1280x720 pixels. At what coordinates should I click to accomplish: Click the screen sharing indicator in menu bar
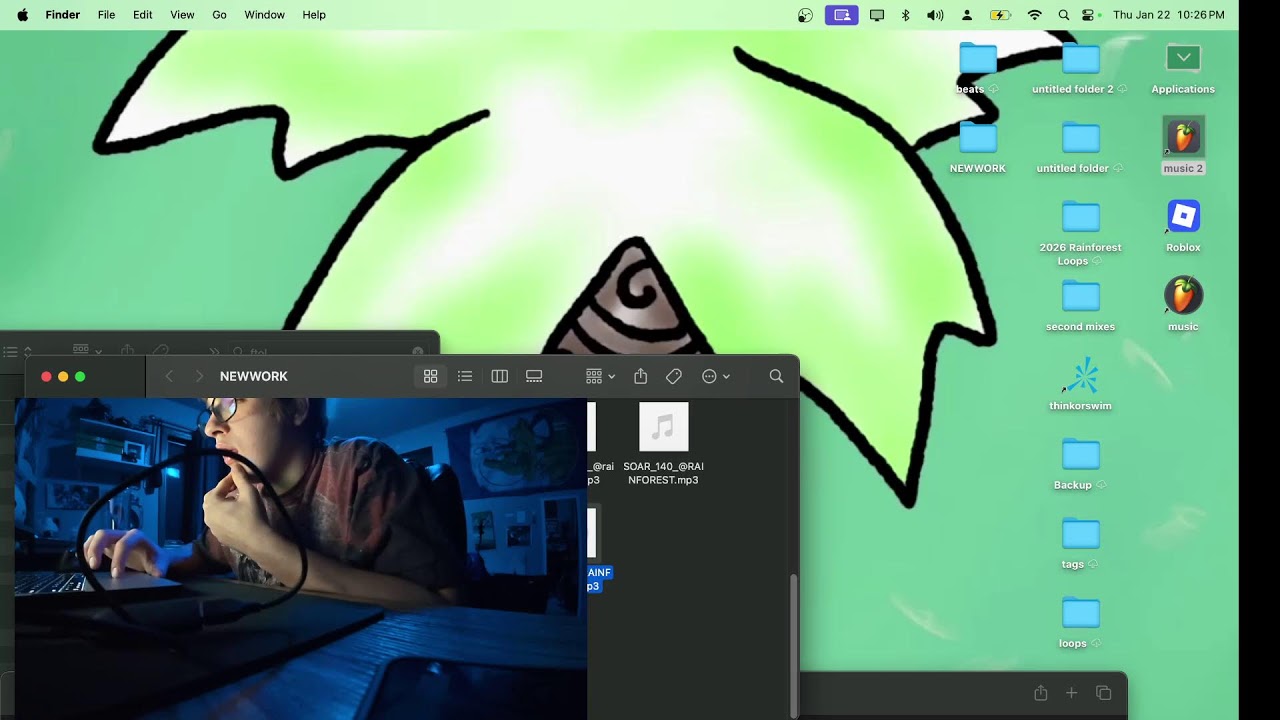(842, 15)
